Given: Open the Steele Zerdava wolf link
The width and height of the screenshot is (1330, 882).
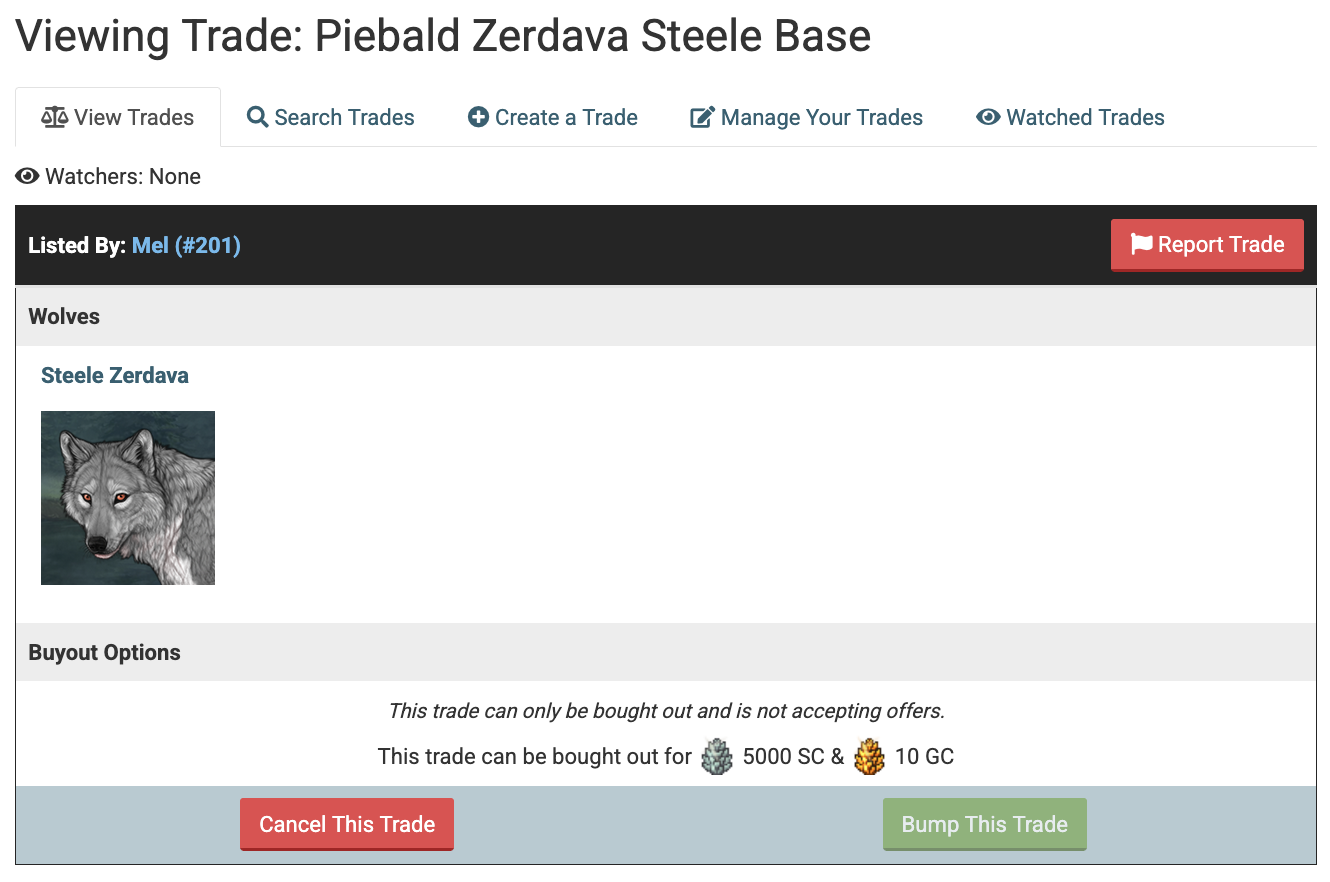Looking at the screenshot, I should 114,376.
